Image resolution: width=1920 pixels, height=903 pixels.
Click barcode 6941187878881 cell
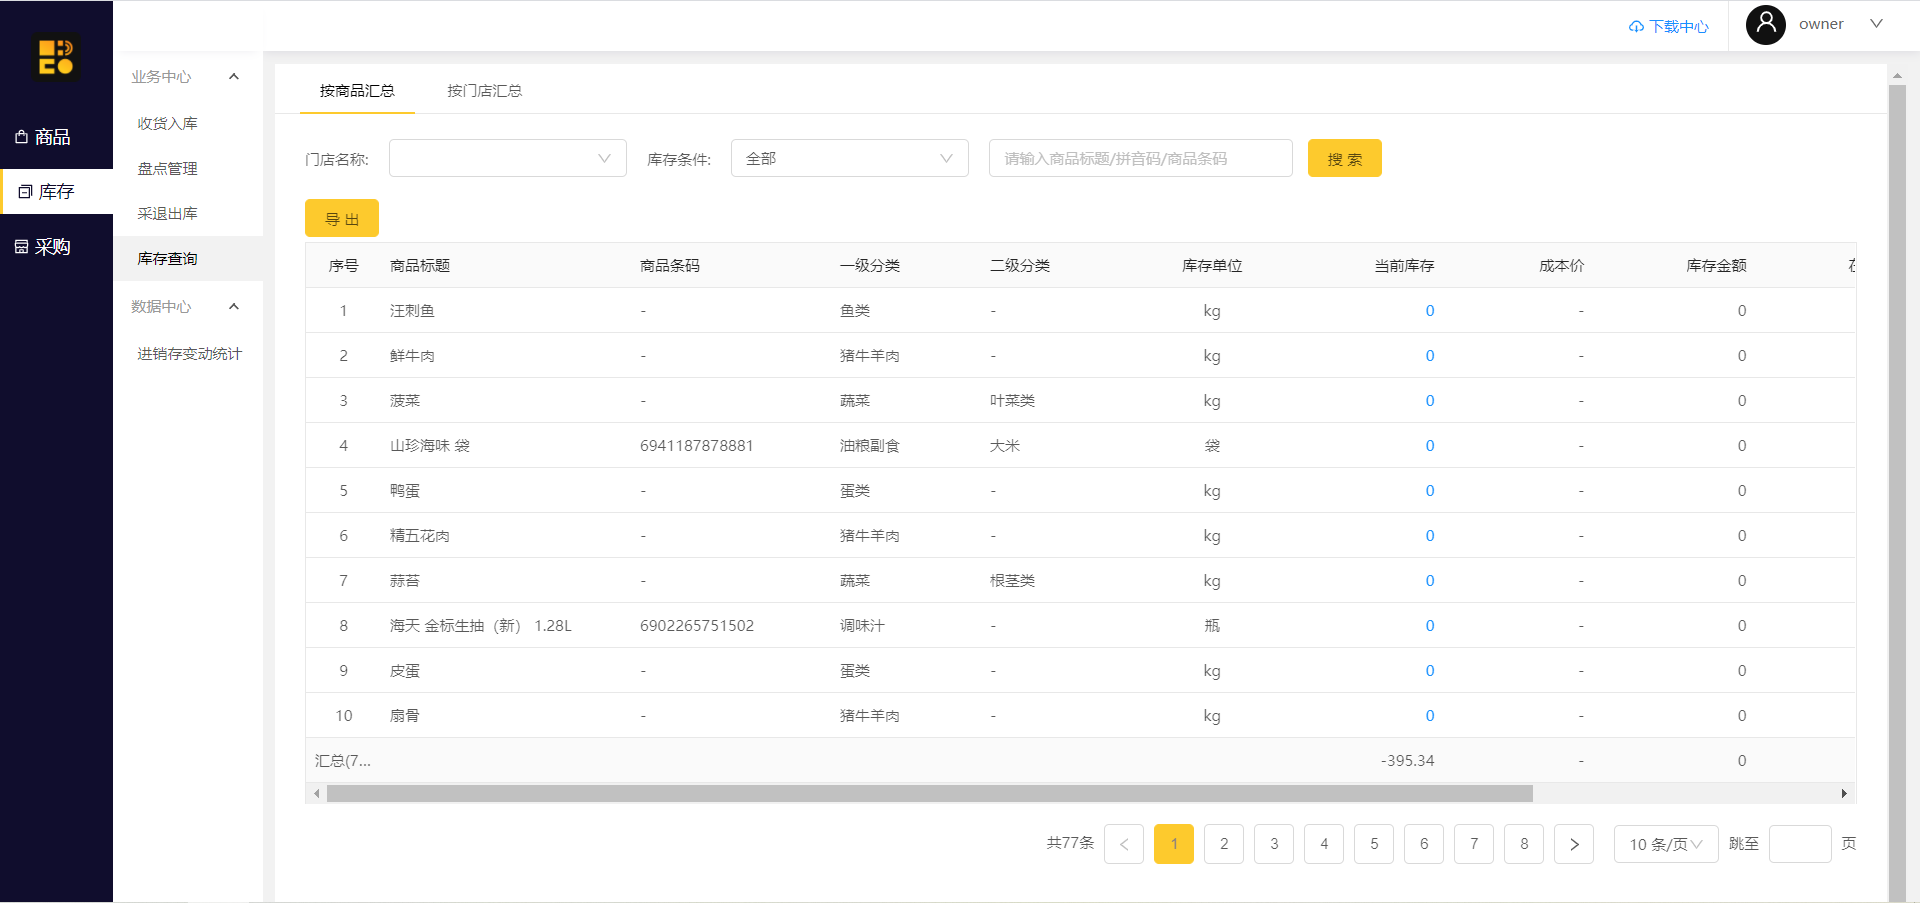click(697, 446)
